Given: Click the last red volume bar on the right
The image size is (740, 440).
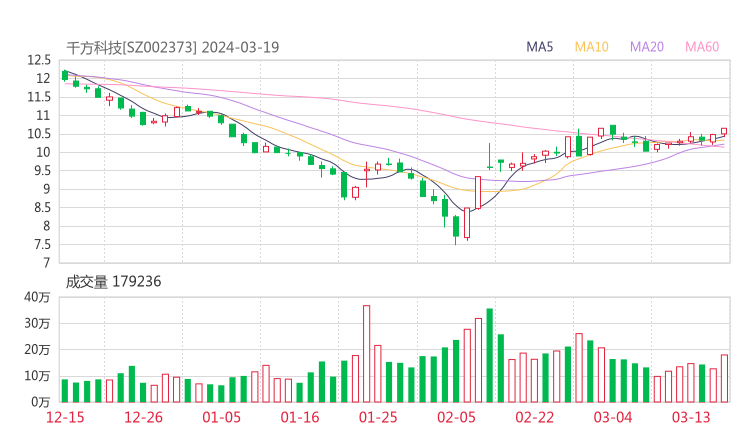Looking at the screenshot, I should click(724, 379).
